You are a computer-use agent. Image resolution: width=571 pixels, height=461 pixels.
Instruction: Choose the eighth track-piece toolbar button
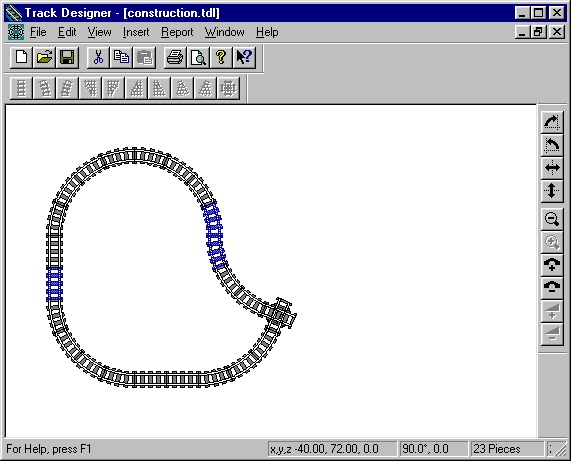tap(182, 88)
